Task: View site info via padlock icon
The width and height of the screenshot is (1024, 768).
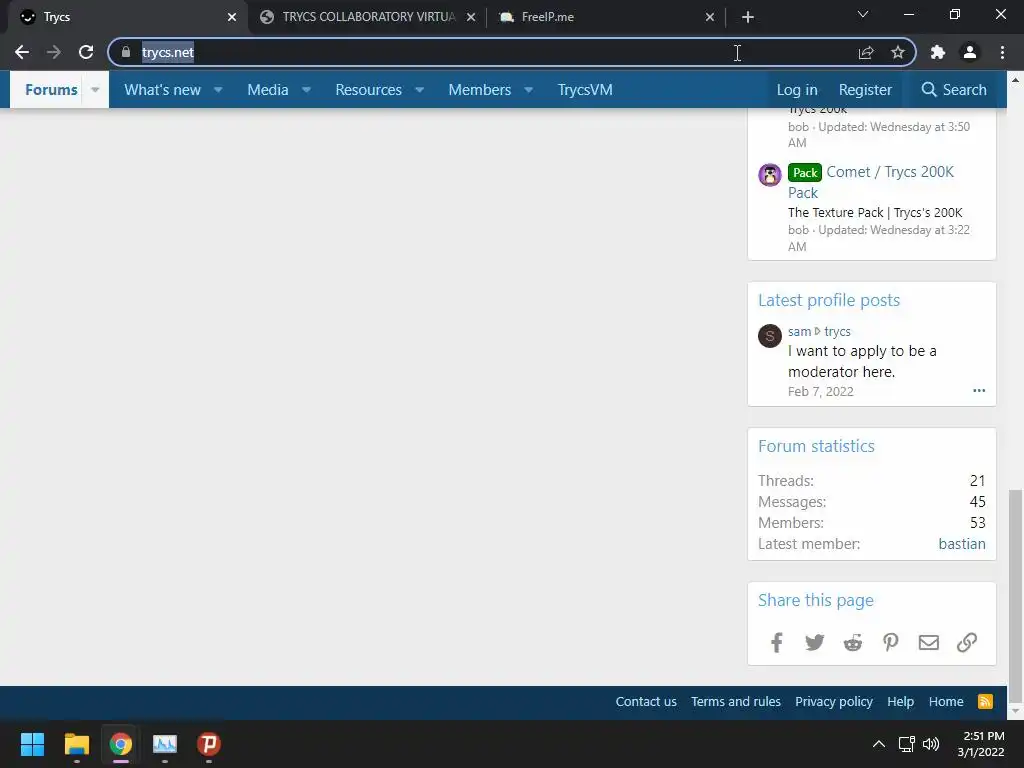Action: [x=126, y=52]
